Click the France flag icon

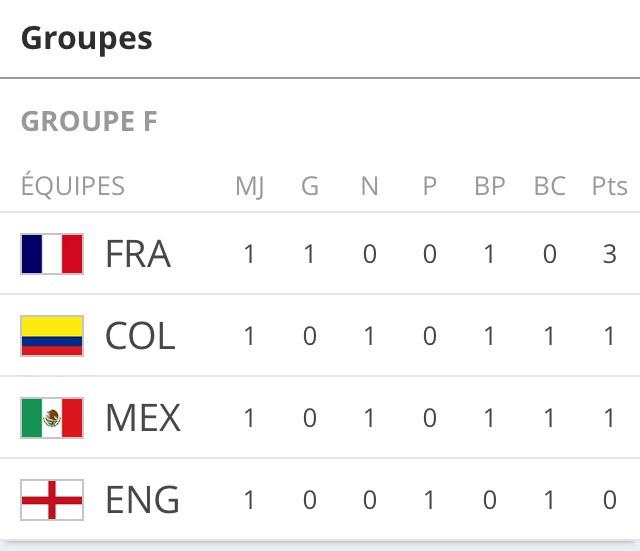click(x=52, y=254)
